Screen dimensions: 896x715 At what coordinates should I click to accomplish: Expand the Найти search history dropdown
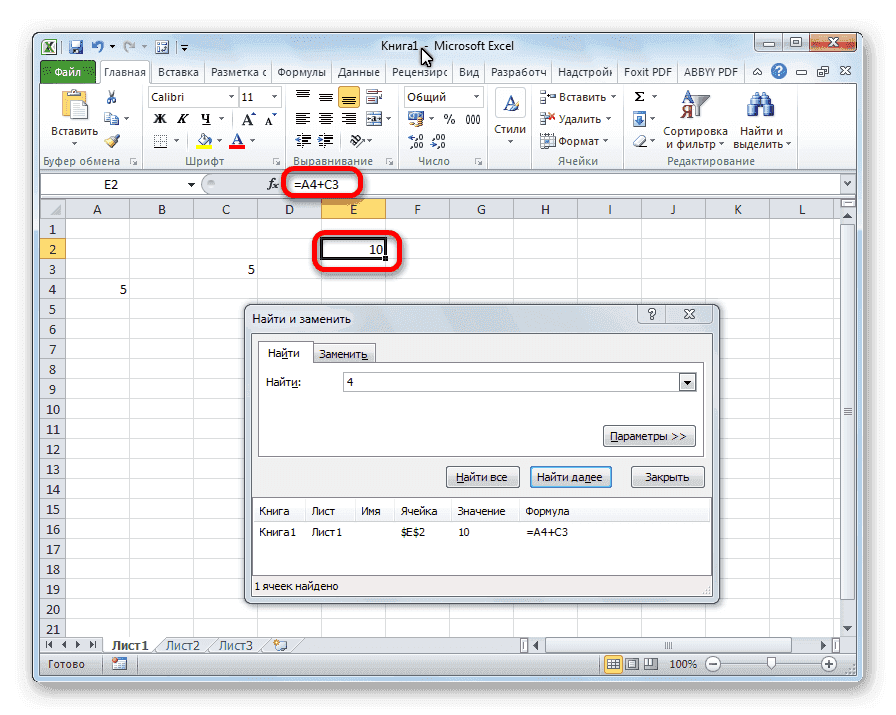tap(688, 382)
